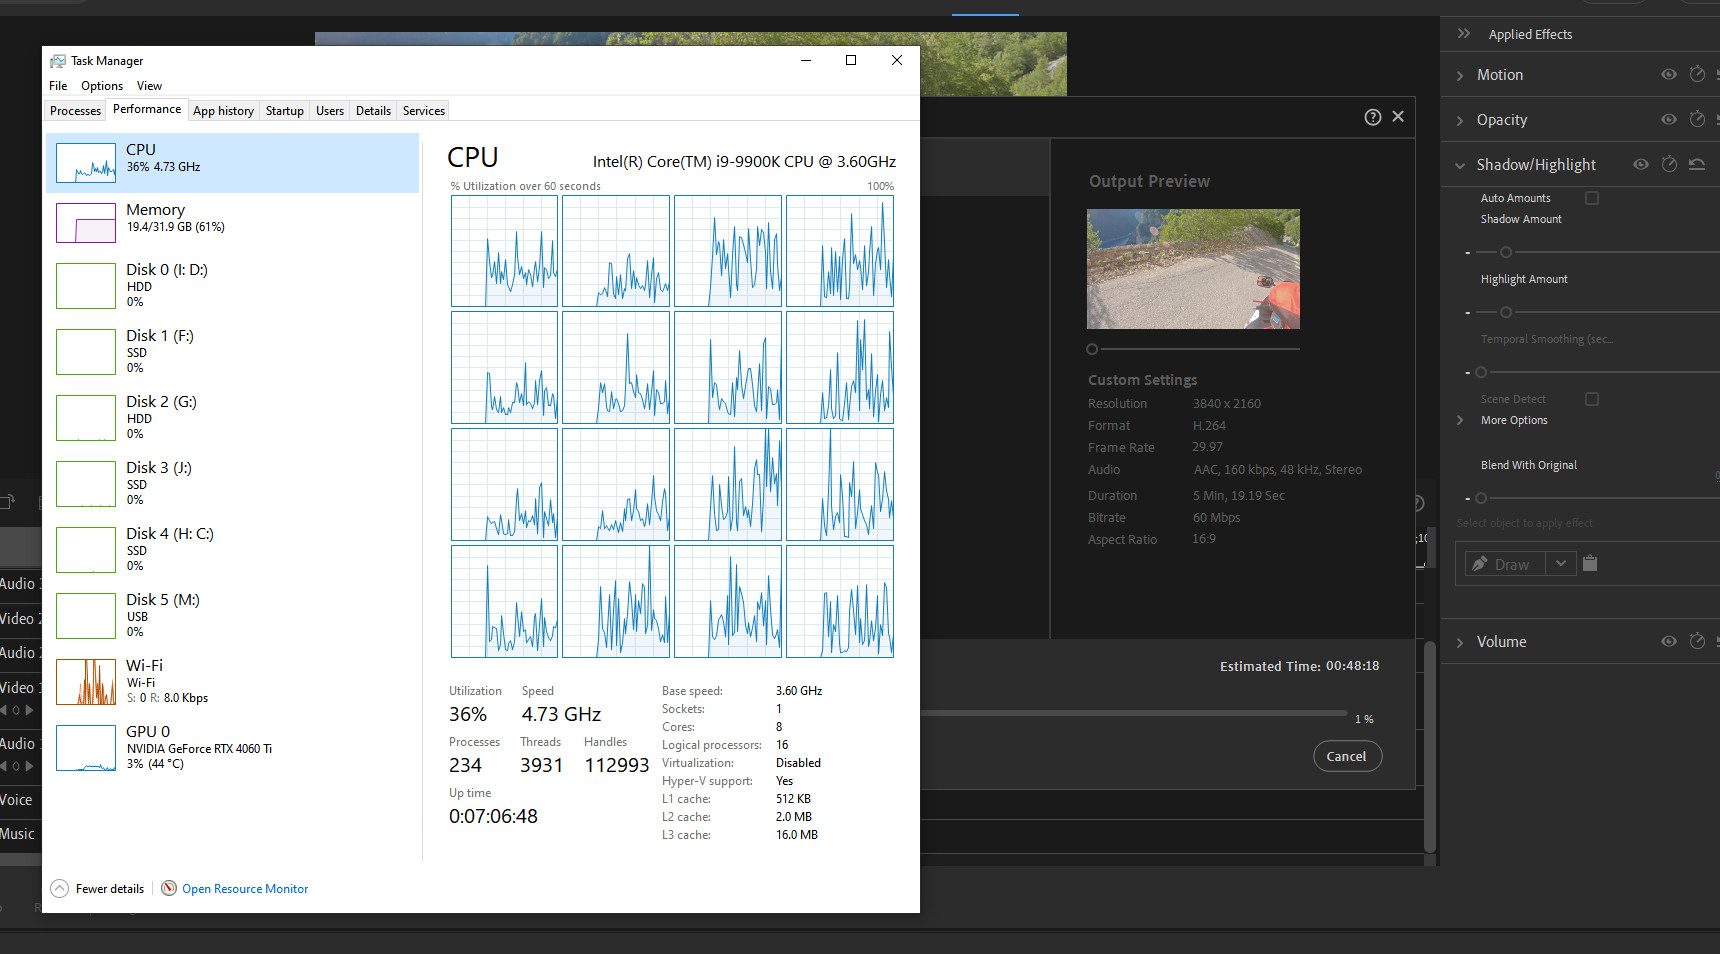This screenshot has height=954, width=1720.
Task: Click the Motion stopwatch keyframe icon
Action: (x=1696, y=74)
